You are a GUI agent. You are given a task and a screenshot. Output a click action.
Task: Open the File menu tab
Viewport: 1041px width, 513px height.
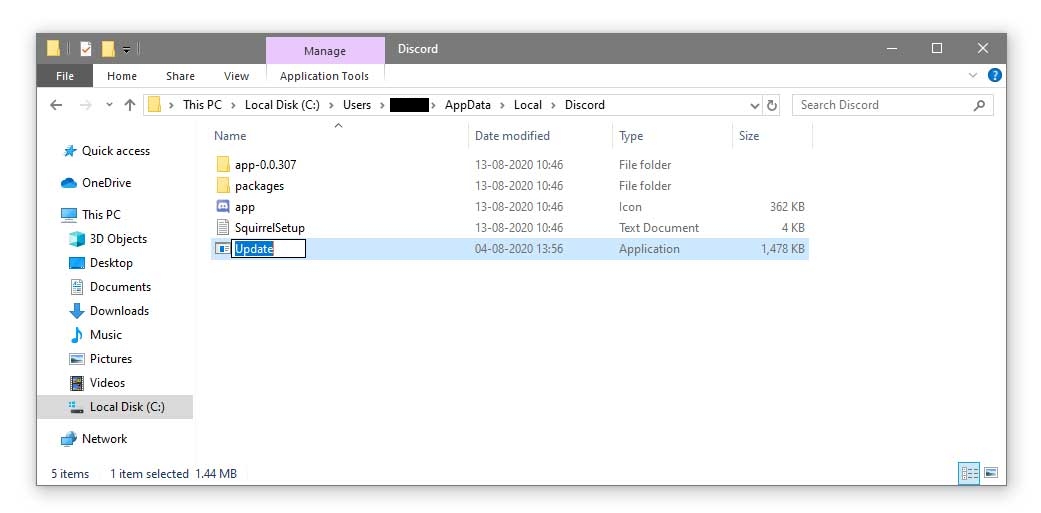point(64,76)
